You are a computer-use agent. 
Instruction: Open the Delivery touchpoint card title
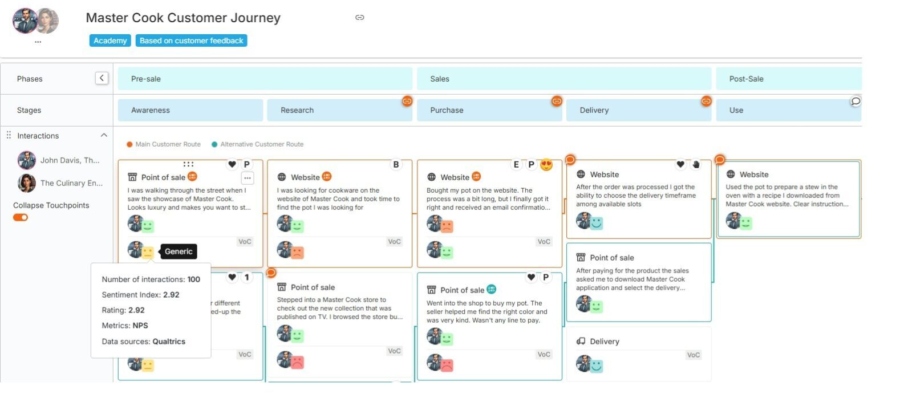(604, 341)
